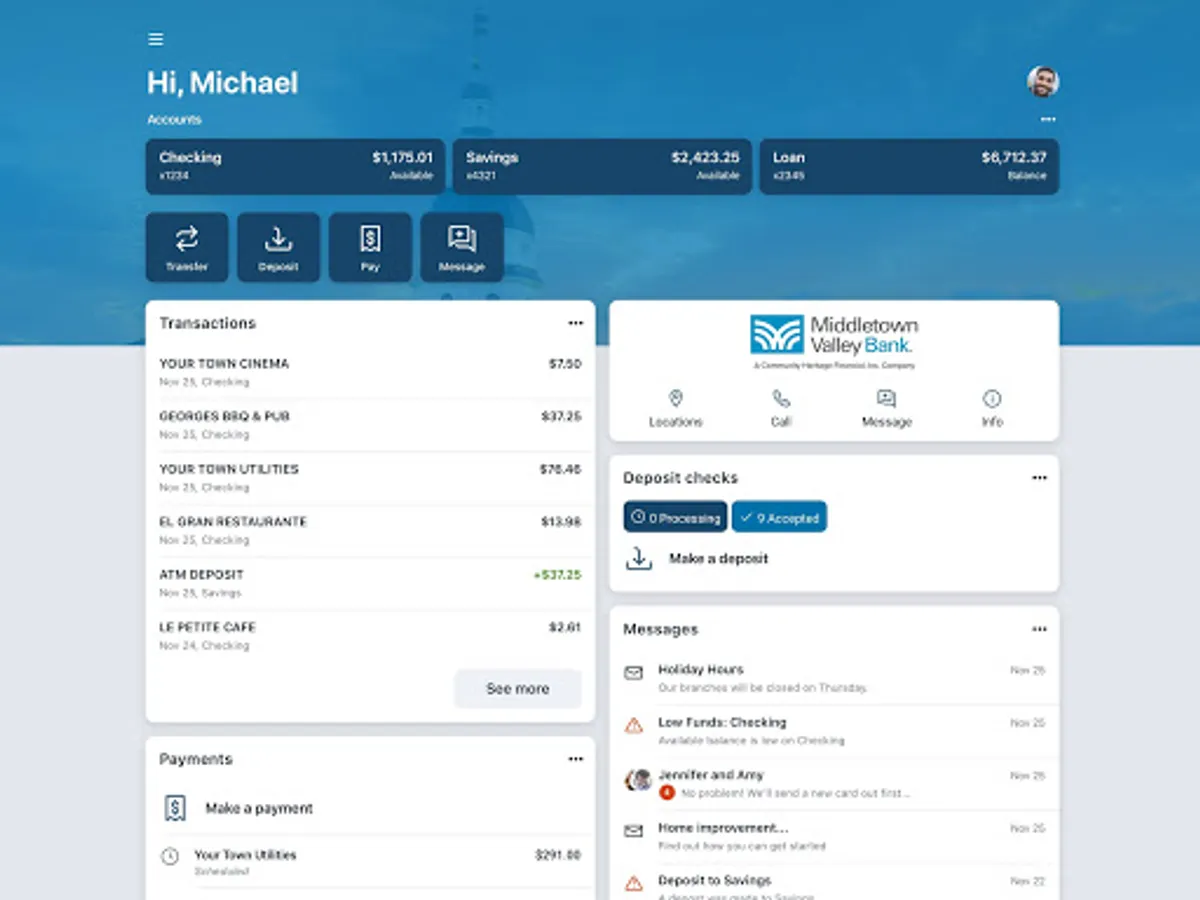
Task: Click the Middletown Valley Bank logo
Action: click(x=834, y=342)
